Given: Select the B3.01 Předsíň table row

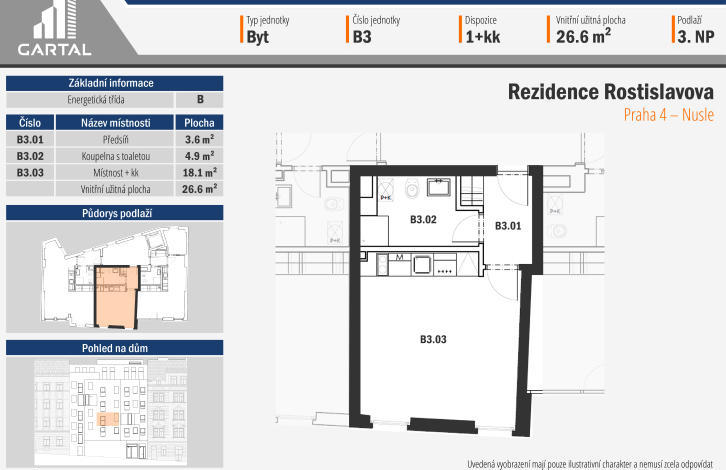Looking at the screenshot, I should click(x=116, y=140).
